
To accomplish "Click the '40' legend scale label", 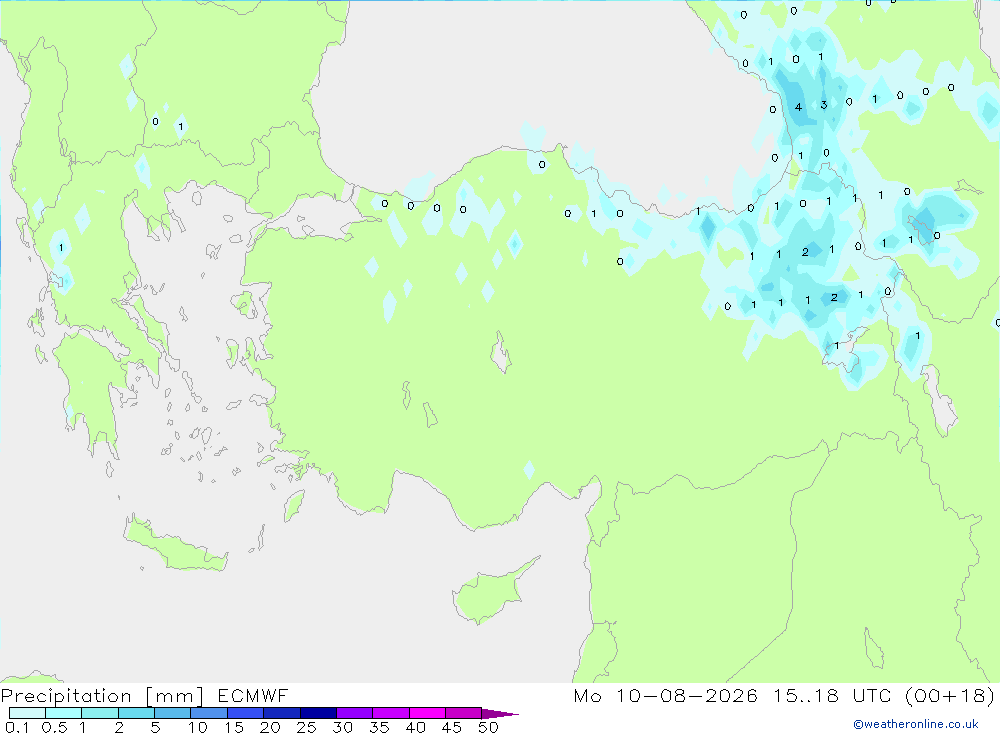I will coord(415,727).
